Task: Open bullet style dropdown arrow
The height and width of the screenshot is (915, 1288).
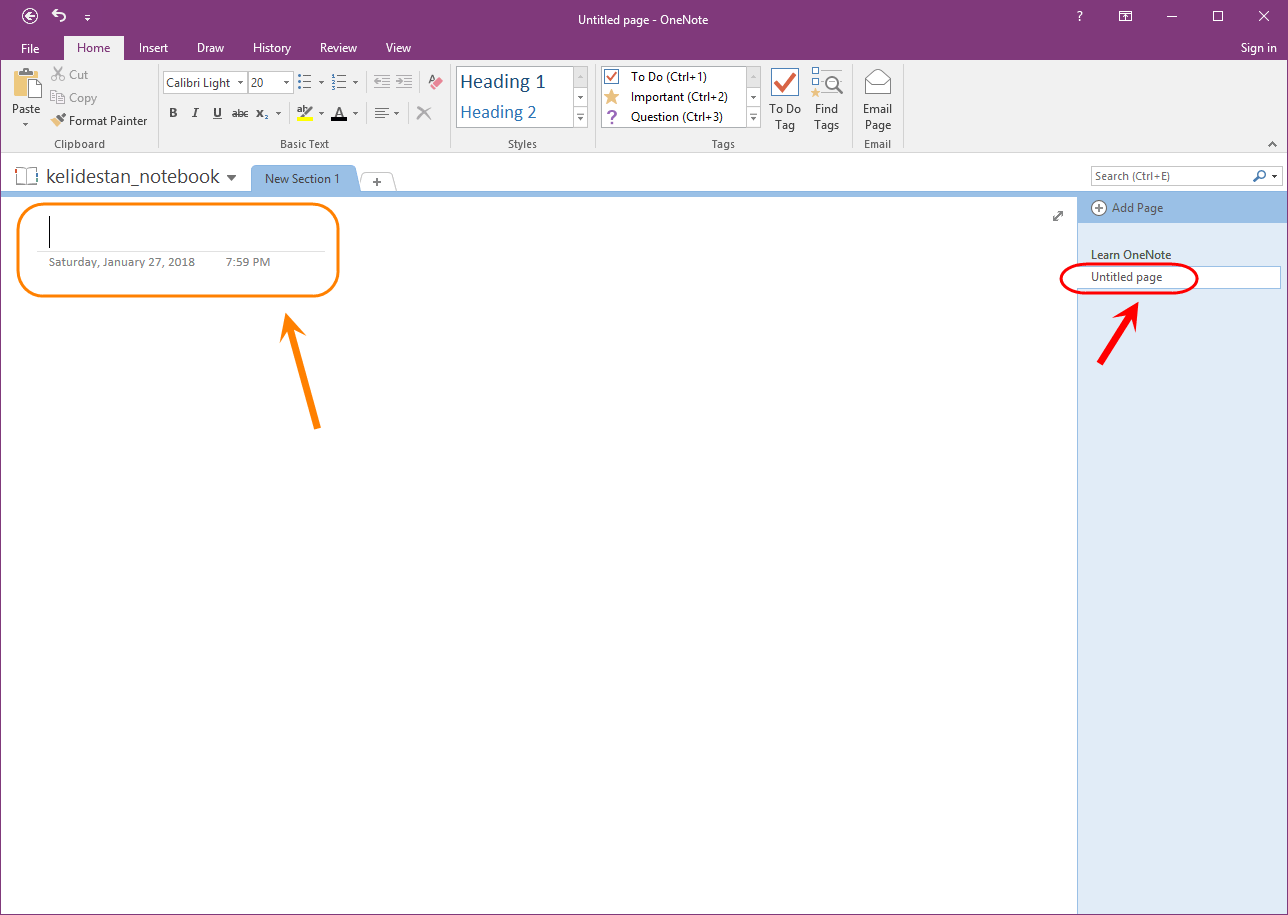Action: [321, 83]
